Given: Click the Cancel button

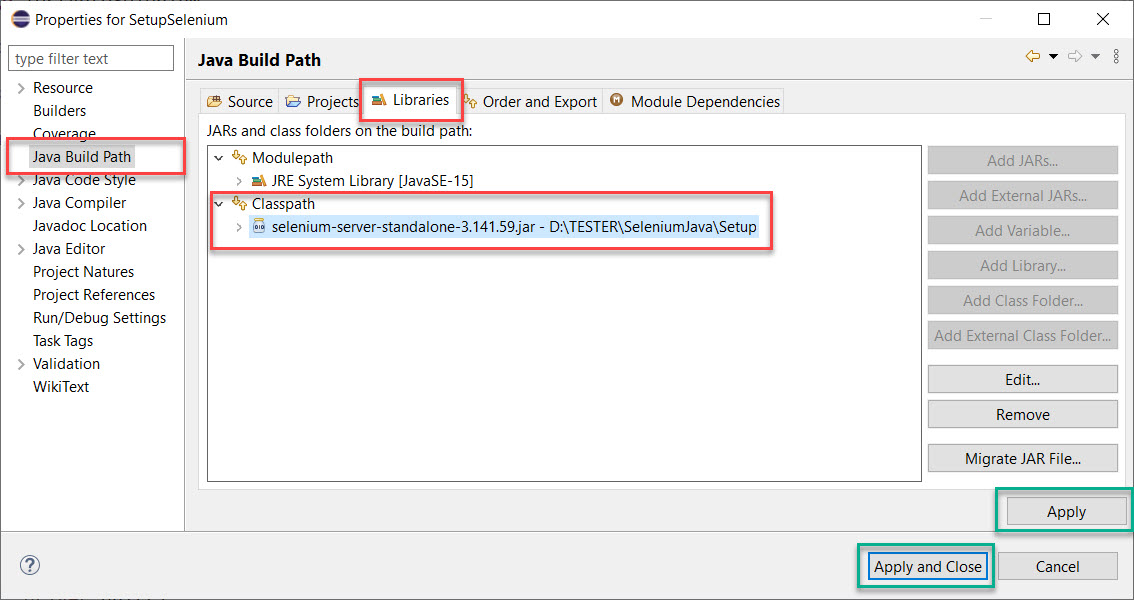Looking at the screenshot, I should point(1057,566).
